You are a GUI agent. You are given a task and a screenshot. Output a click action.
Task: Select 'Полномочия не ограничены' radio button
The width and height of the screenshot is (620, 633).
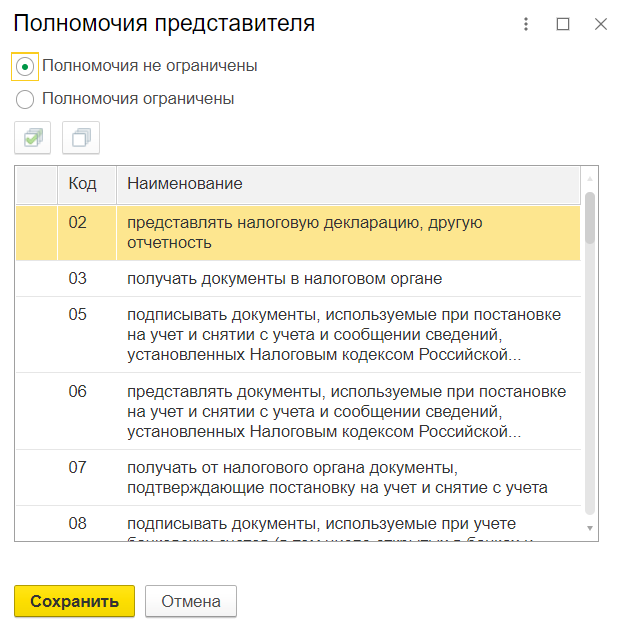point(25,66)
